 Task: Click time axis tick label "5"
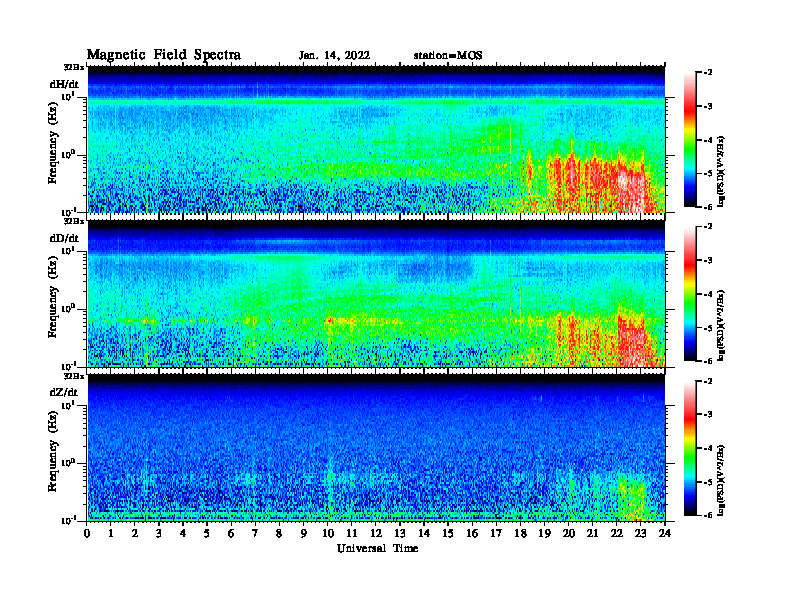coord(207,533)
